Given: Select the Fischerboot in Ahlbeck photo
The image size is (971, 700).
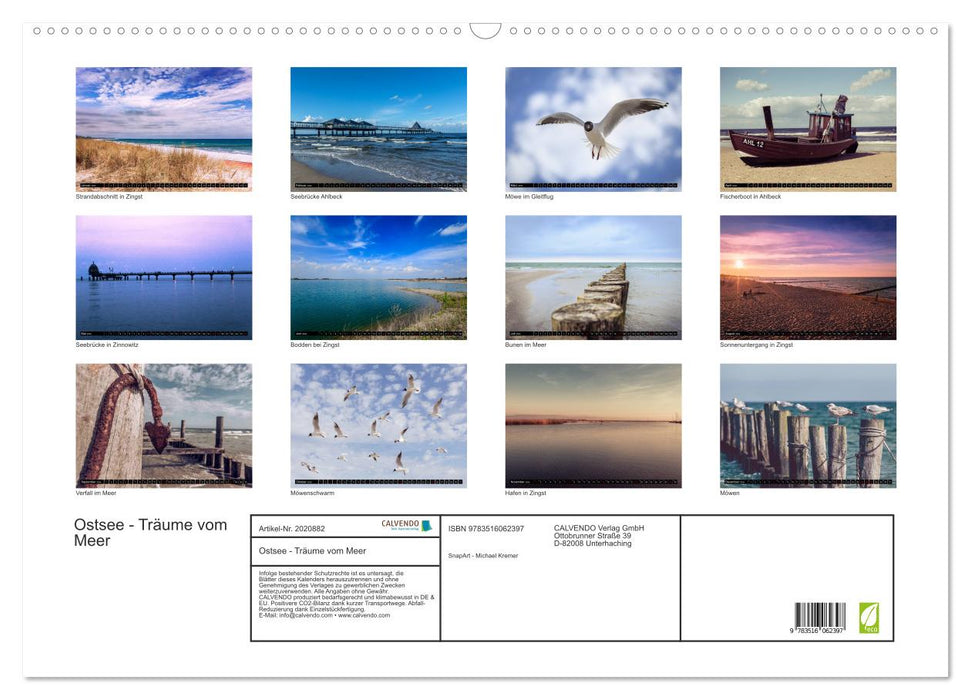Looking at the screenshot, I should tap(808, 127).
